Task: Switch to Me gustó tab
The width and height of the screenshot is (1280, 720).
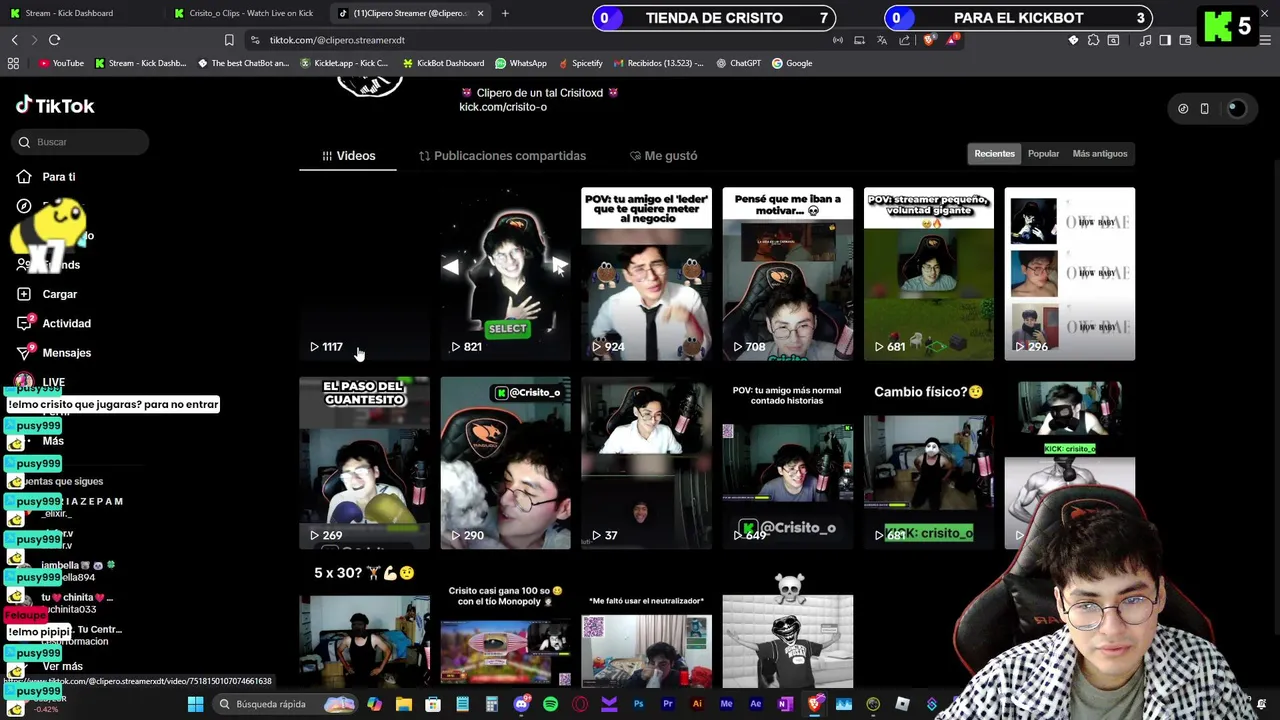Action: click(663, 156)
